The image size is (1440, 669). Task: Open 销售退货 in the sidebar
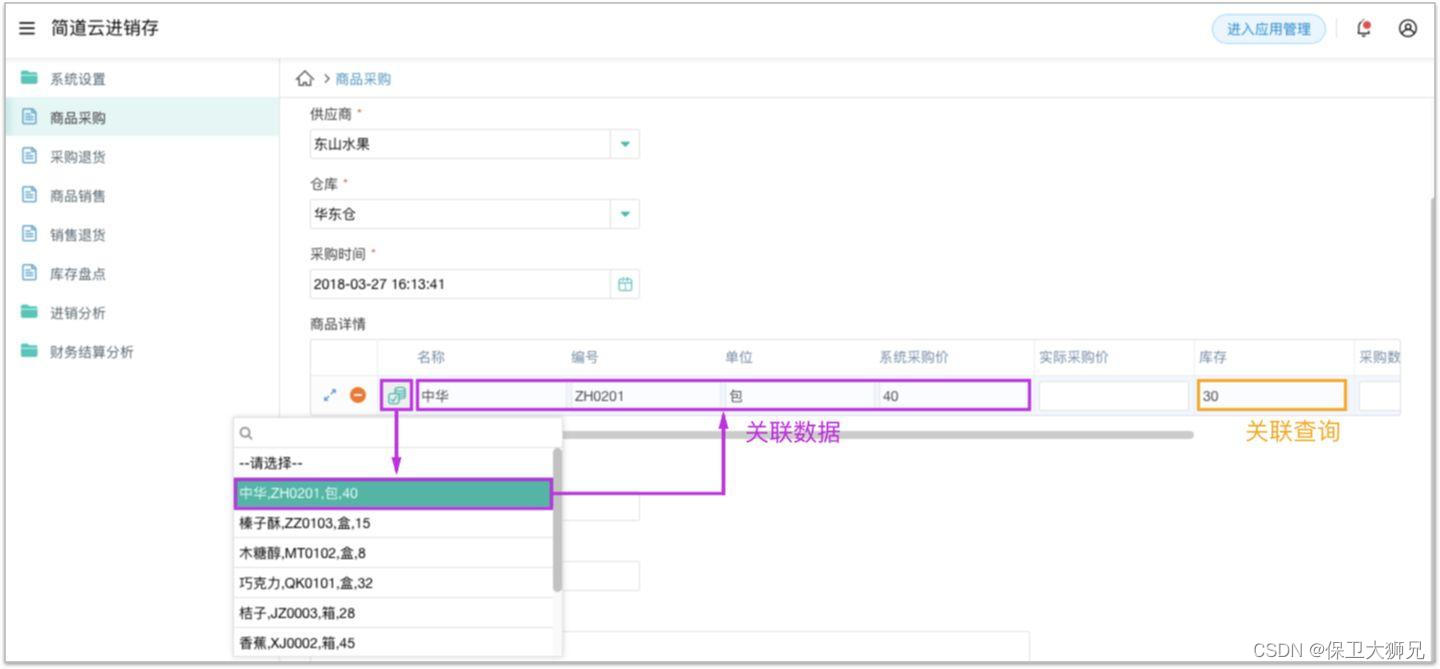(x=78, y=235)
